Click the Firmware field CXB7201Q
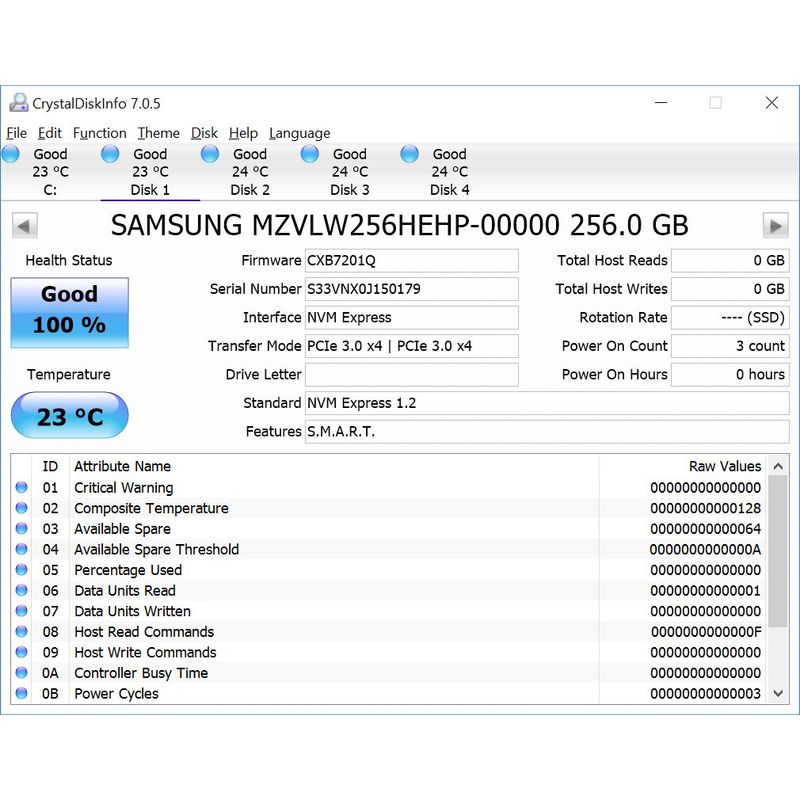Image resolution: width=800 pixels, height=800 pixels. (412, 261)
